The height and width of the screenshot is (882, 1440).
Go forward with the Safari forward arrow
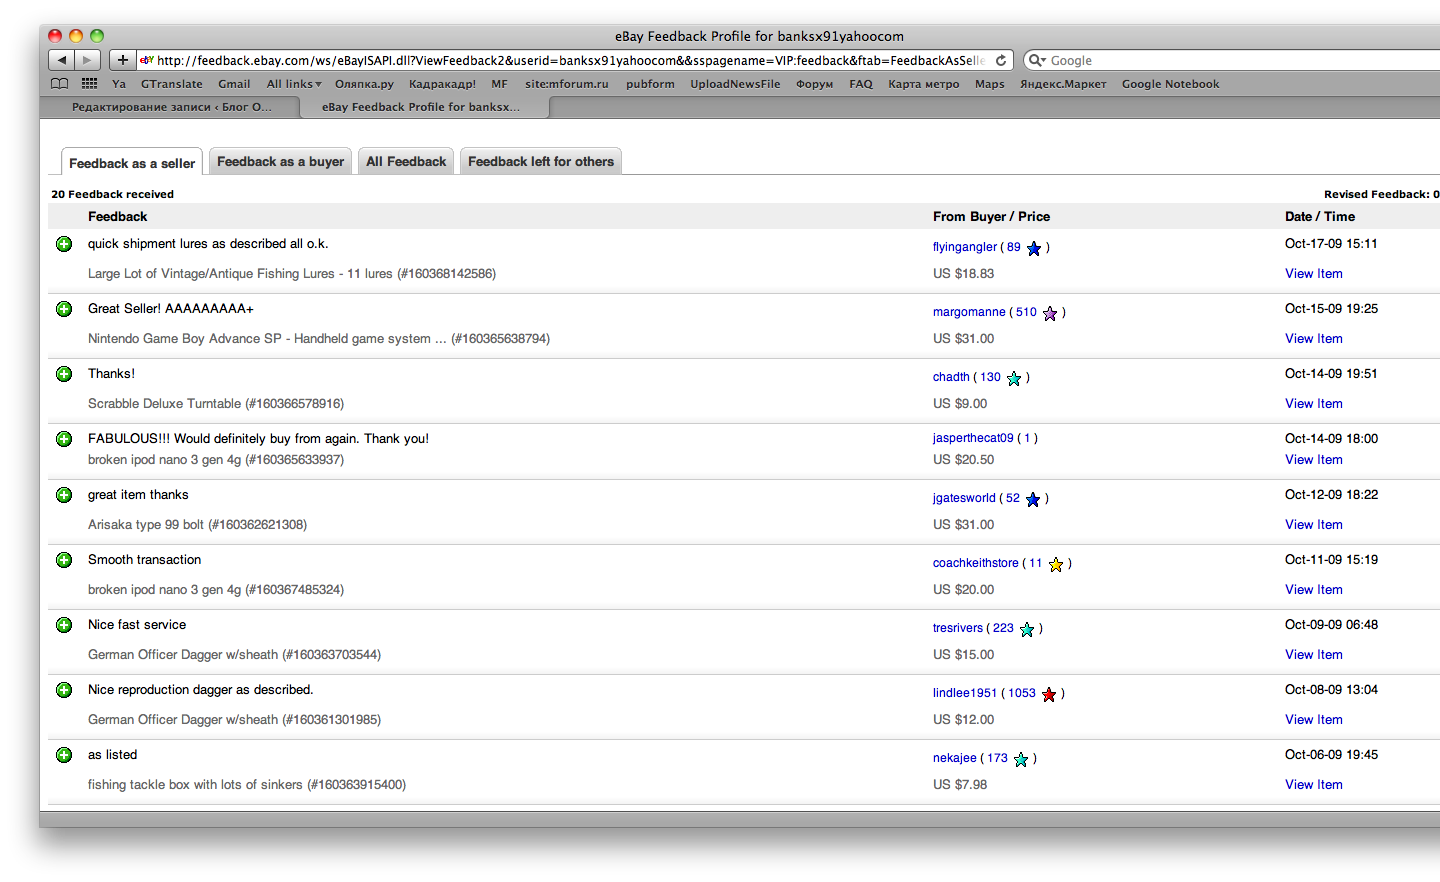coord(88,60)
